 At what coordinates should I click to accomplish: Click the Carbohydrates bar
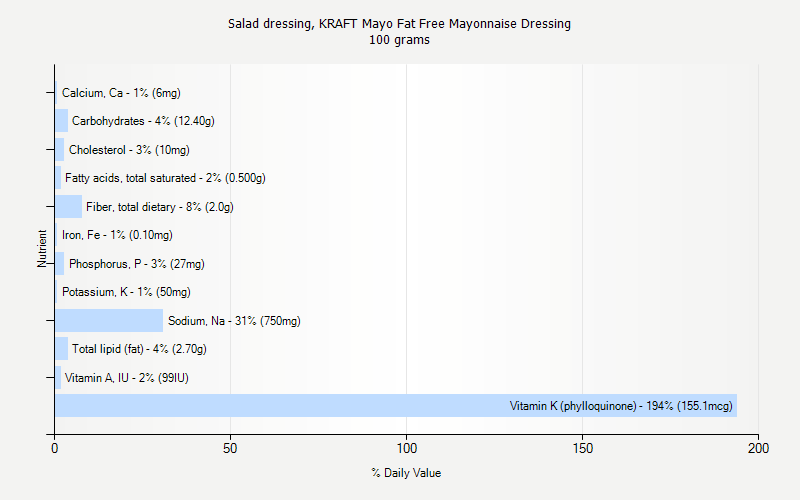point(61,121)
